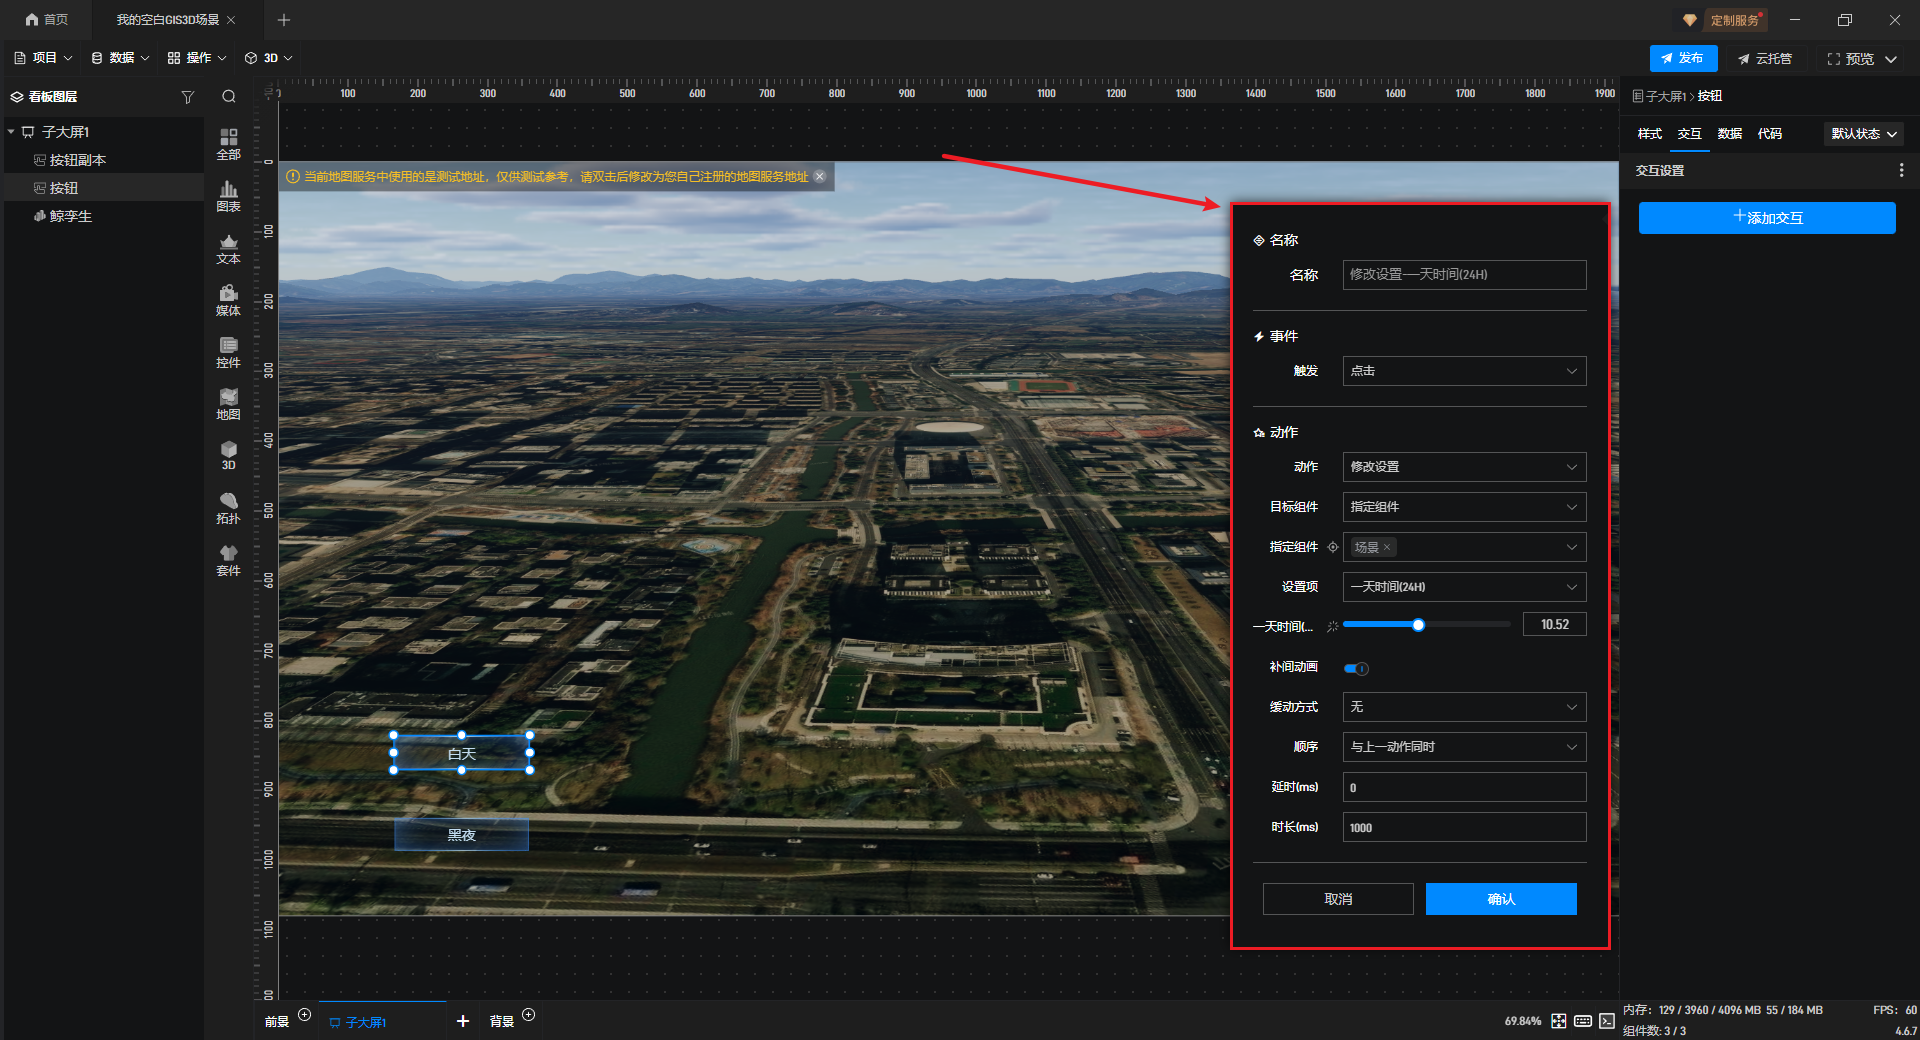Click the 添加交互 add interaction button
The image size is (1920, 1040).
(1766, 218)
